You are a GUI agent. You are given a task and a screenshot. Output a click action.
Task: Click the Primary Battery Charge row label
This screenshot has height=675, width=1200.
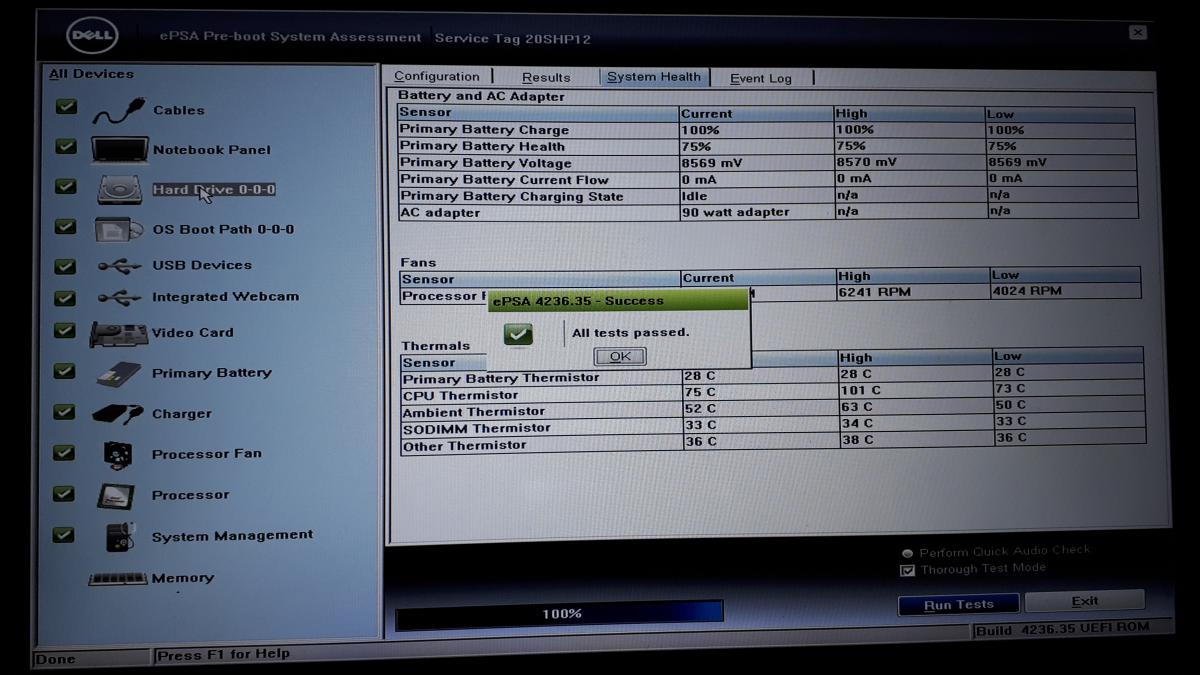[484, 130]
